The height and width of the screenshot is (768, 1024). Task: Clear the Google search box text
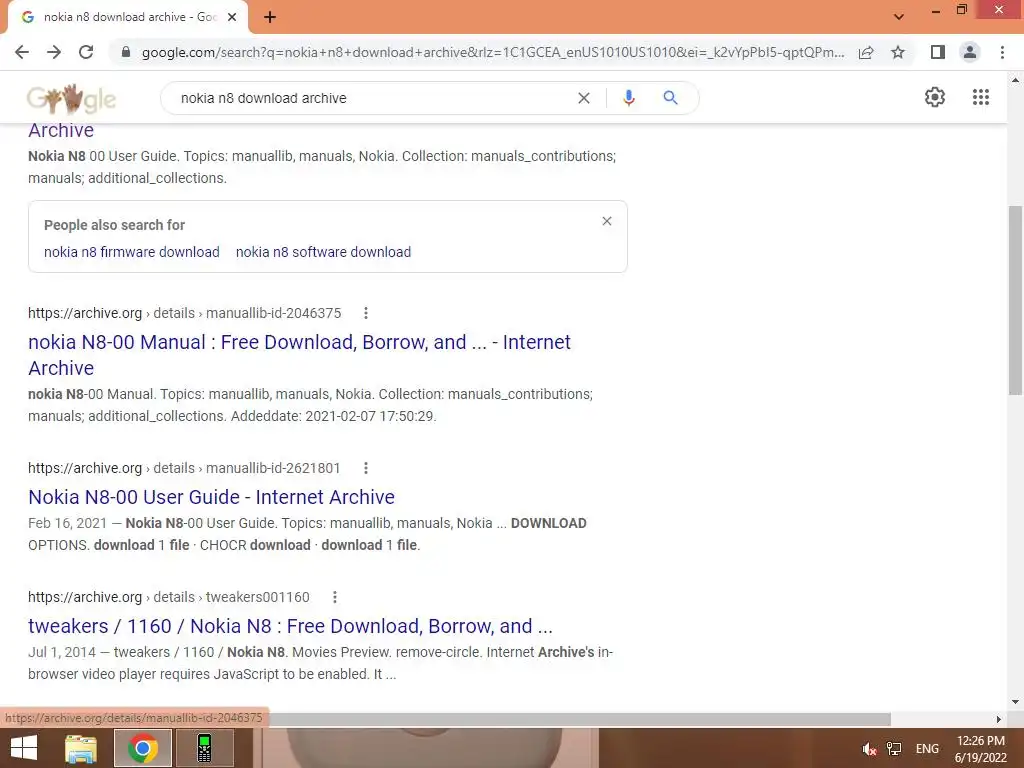tap(584, 98)
